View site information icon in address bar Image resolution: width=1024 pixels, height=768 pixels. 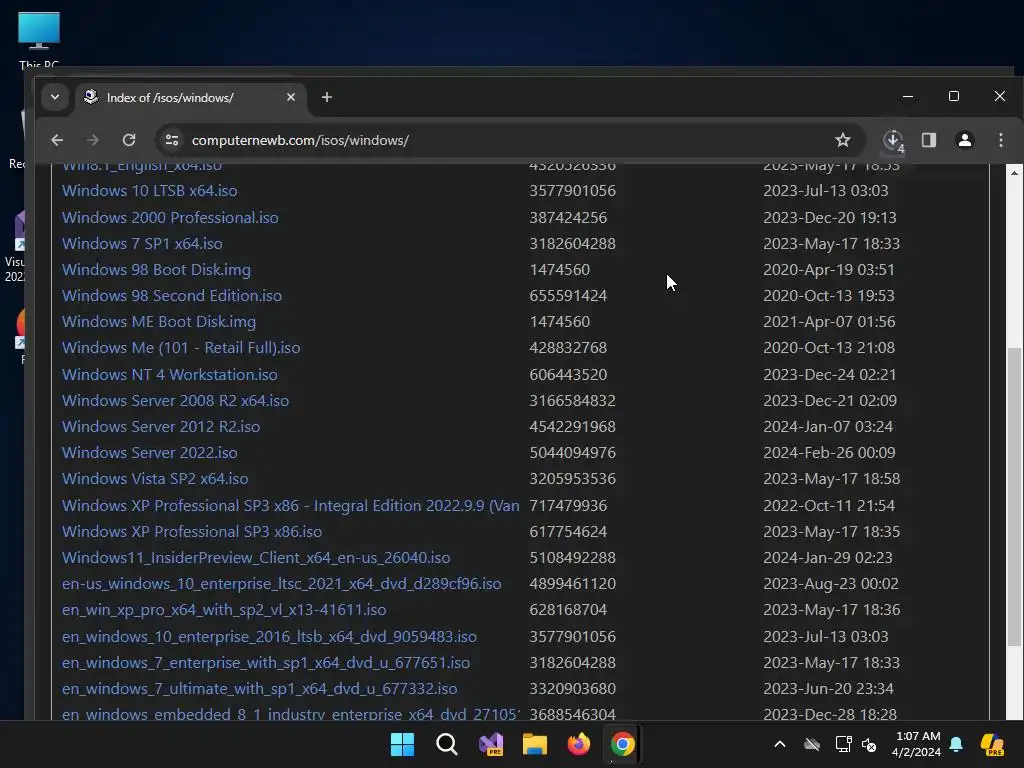[172, 140]
